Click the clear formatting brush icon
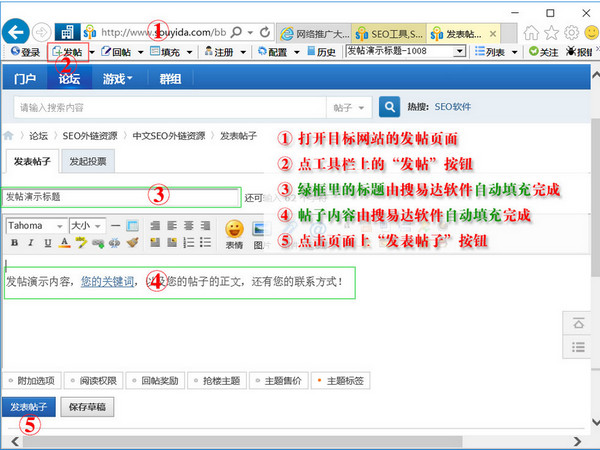This screenshot has height=450, width=600. [x=132, y=243]
